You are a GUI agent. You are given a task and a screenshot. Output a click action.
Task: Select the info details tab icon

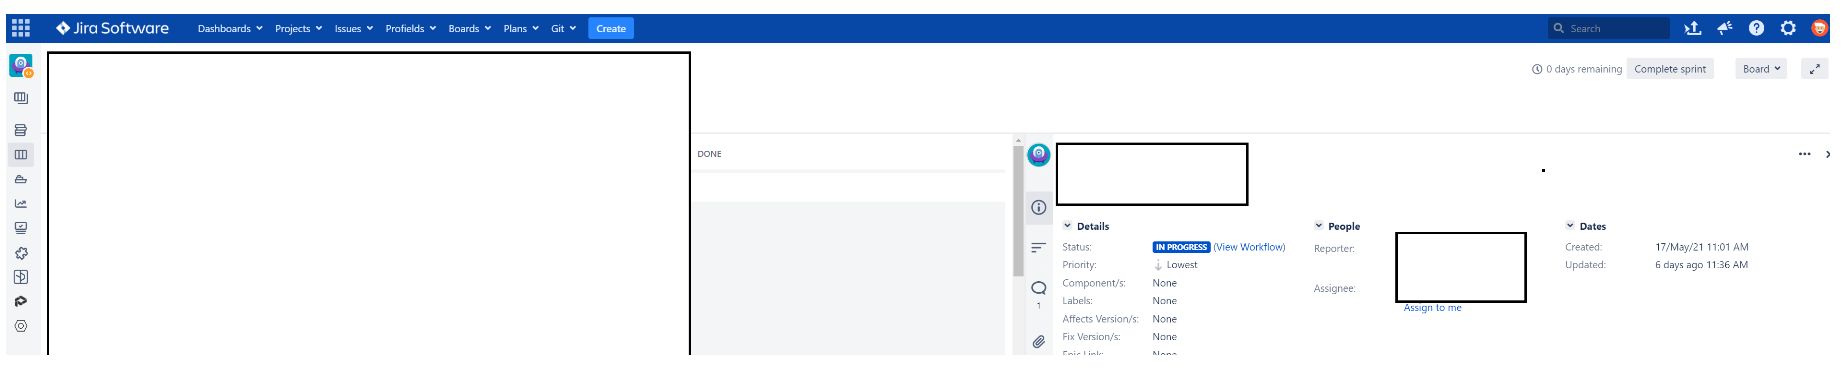pos(1039,207)
